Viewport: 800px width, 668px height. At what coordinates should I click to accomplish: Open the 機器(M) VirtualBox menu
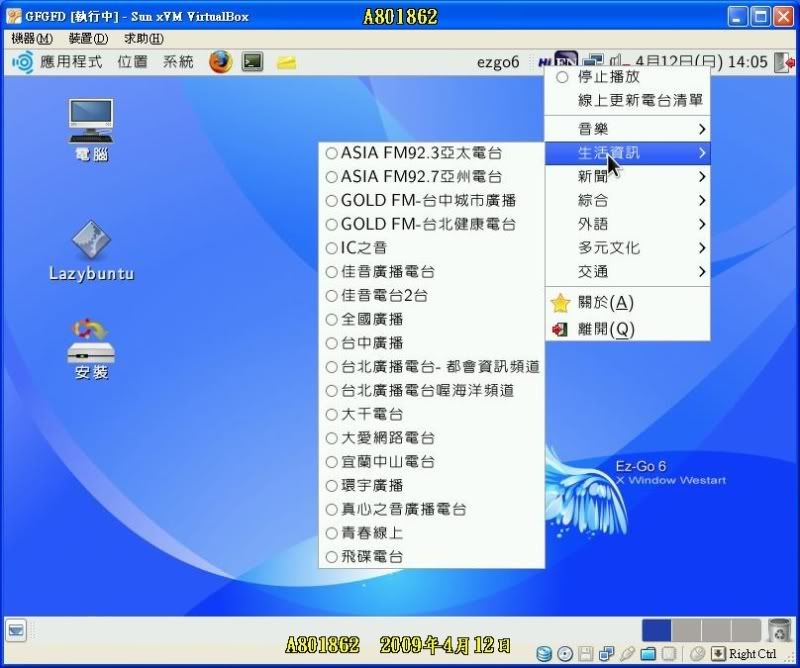point(32,39)
